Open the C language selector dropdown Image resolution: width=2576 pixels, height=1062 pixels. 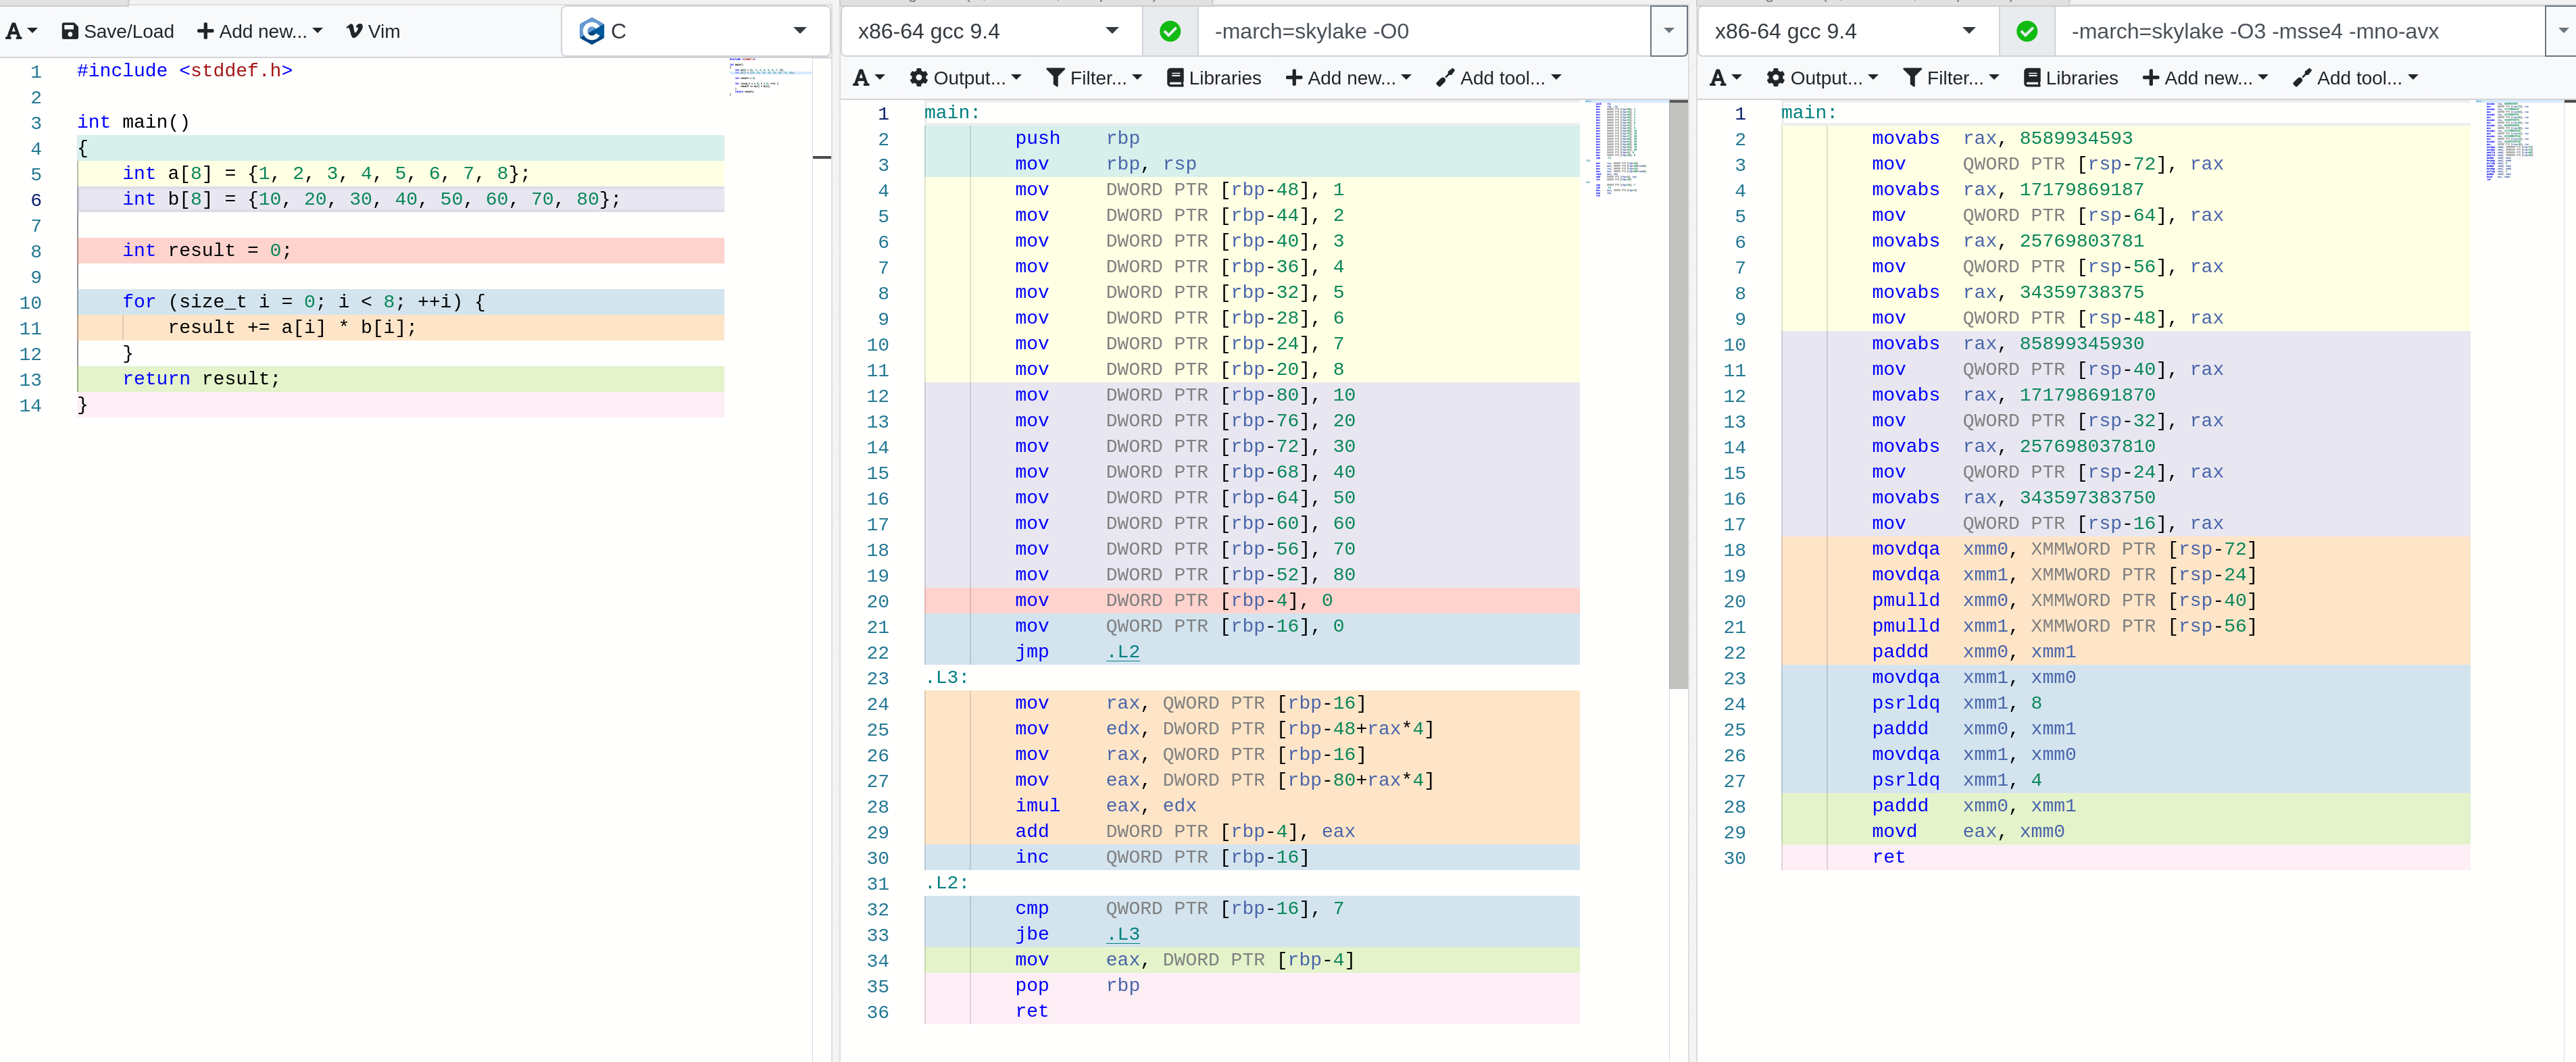695,32
